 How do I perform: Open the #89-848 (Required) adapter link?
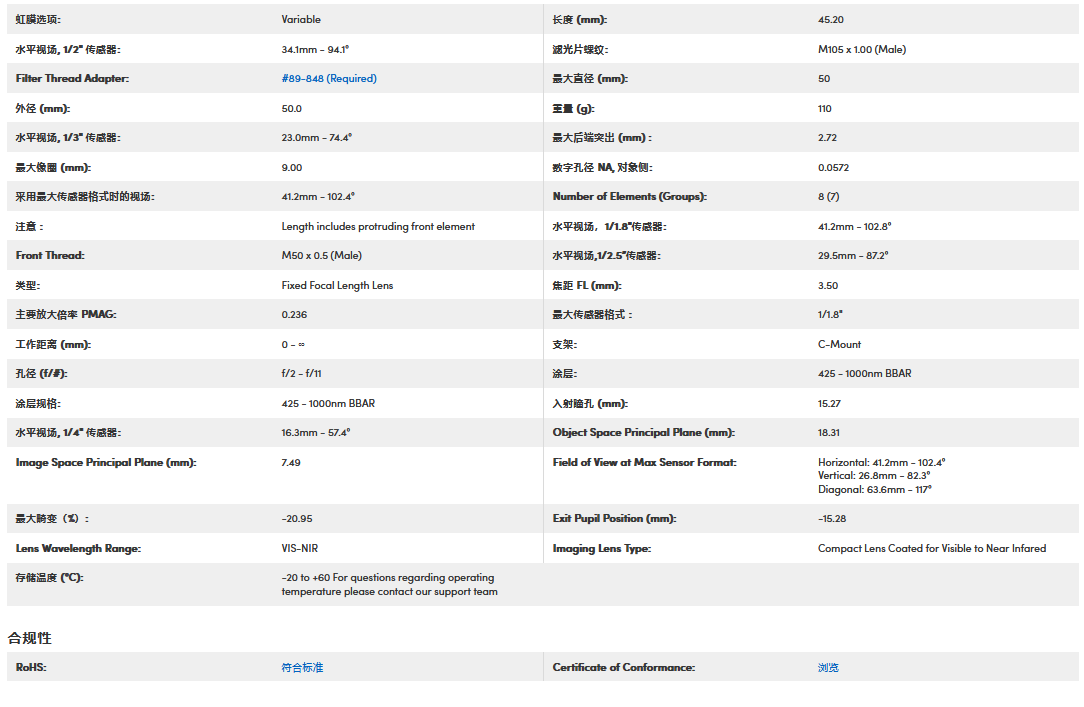(x=329, y=78)
